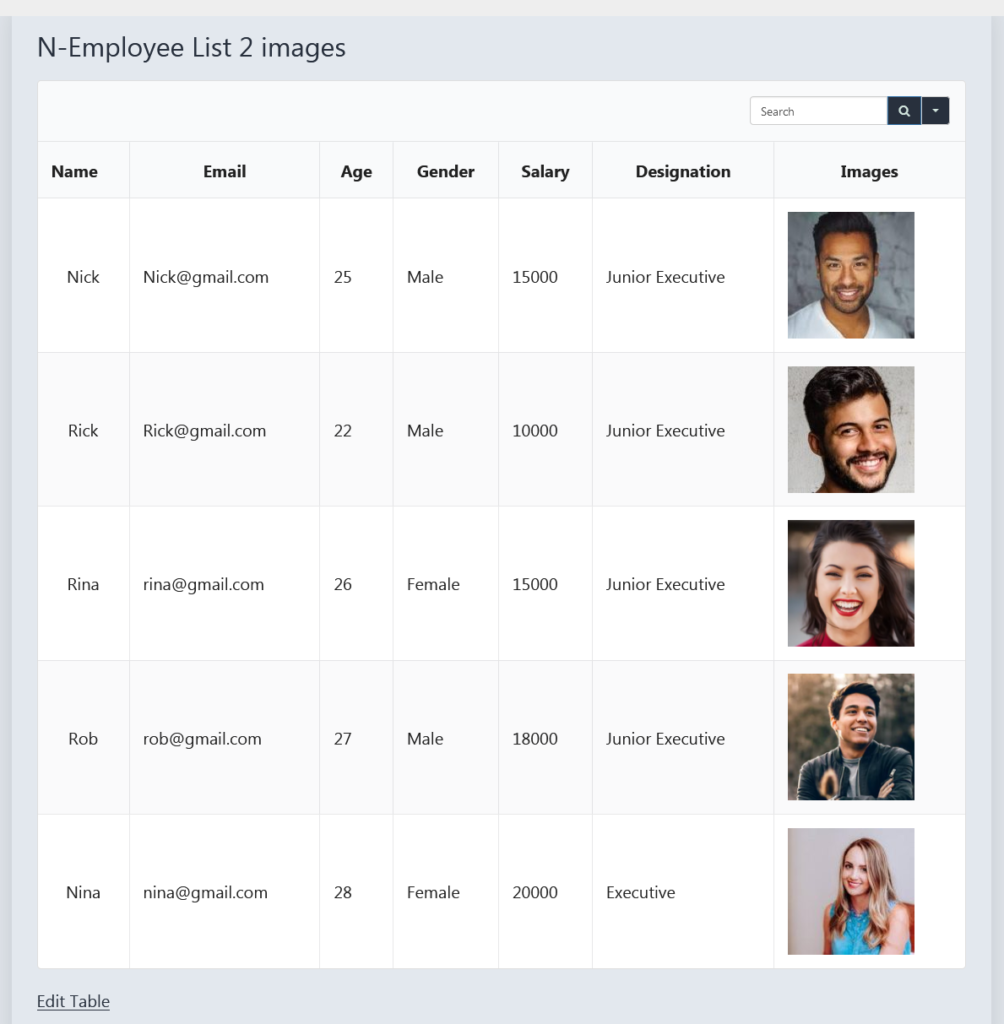Image resolution: width=1004 pixels, height=1024 pixels.
Task: Click Rob's salary value 18000
Action: (x=535, y=739)
